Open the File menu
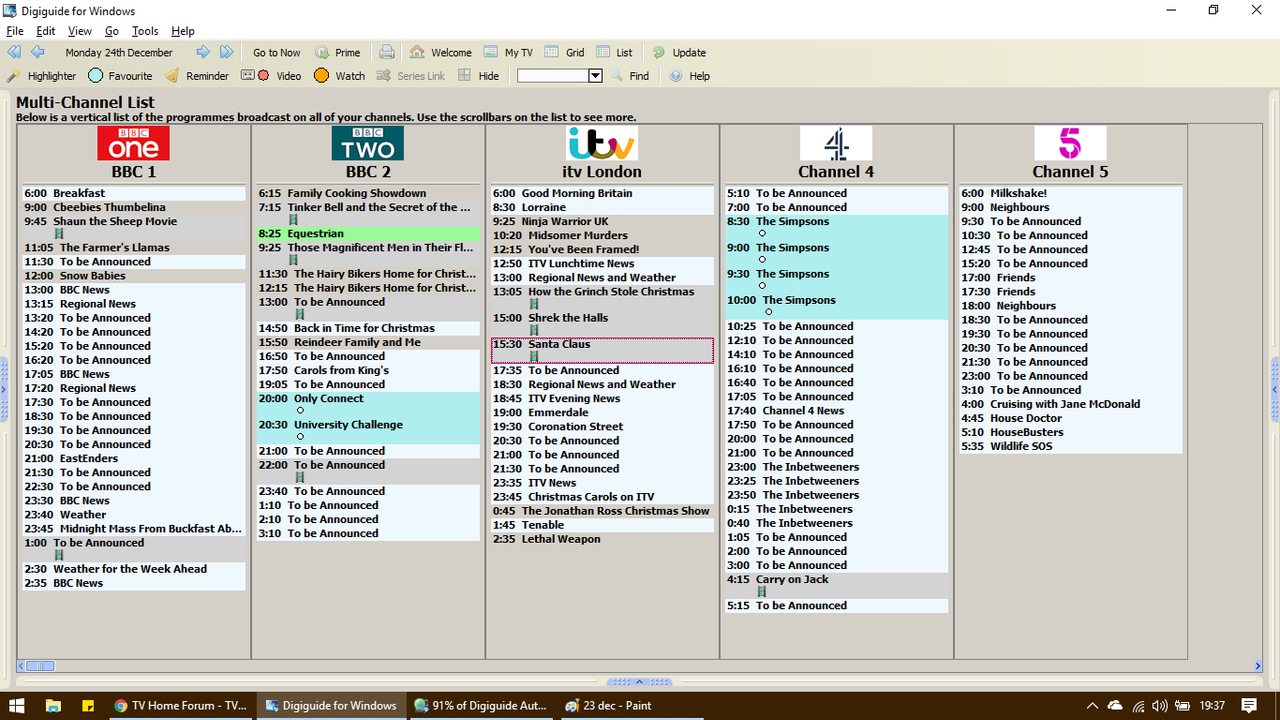Screen dimensions: 1280x720 pos(15,31)
